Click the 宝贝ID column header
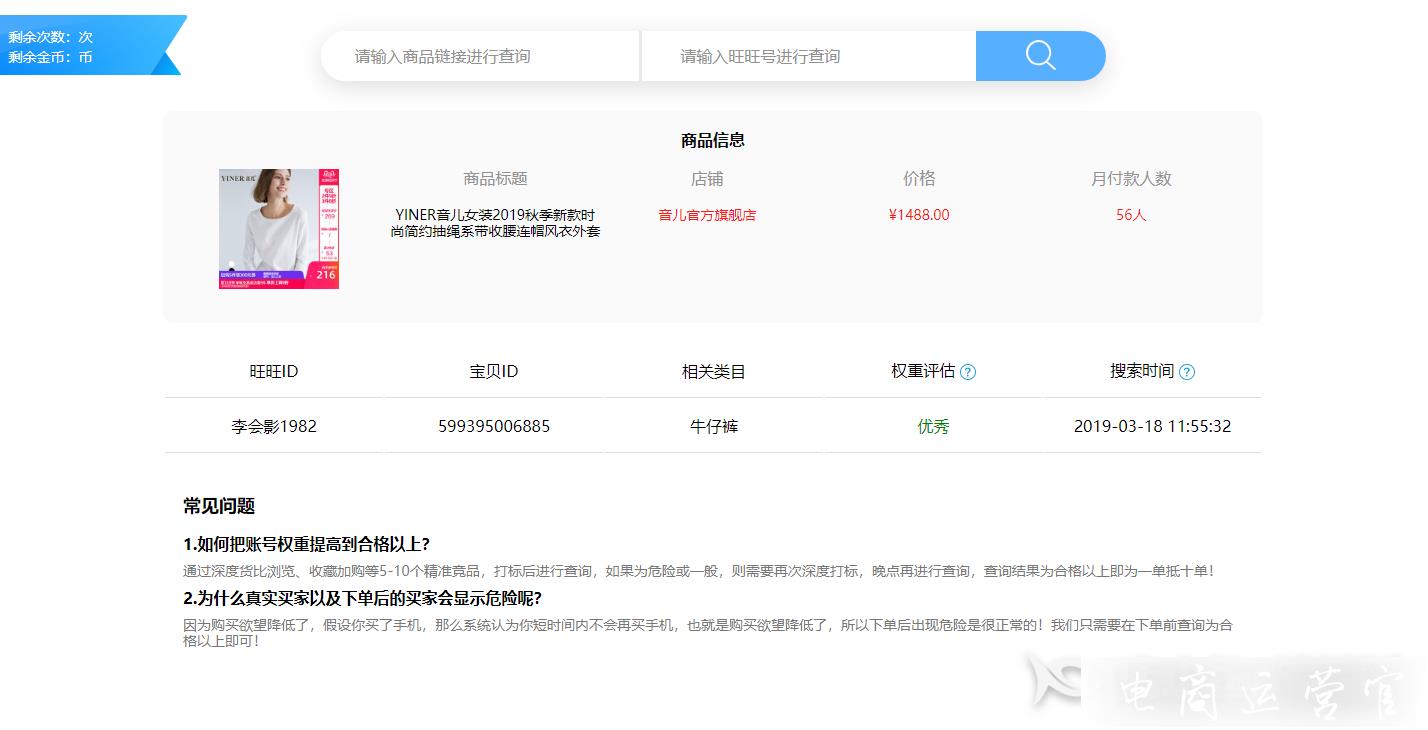This screenshot has height=730, width=1428. coord(494,371)
